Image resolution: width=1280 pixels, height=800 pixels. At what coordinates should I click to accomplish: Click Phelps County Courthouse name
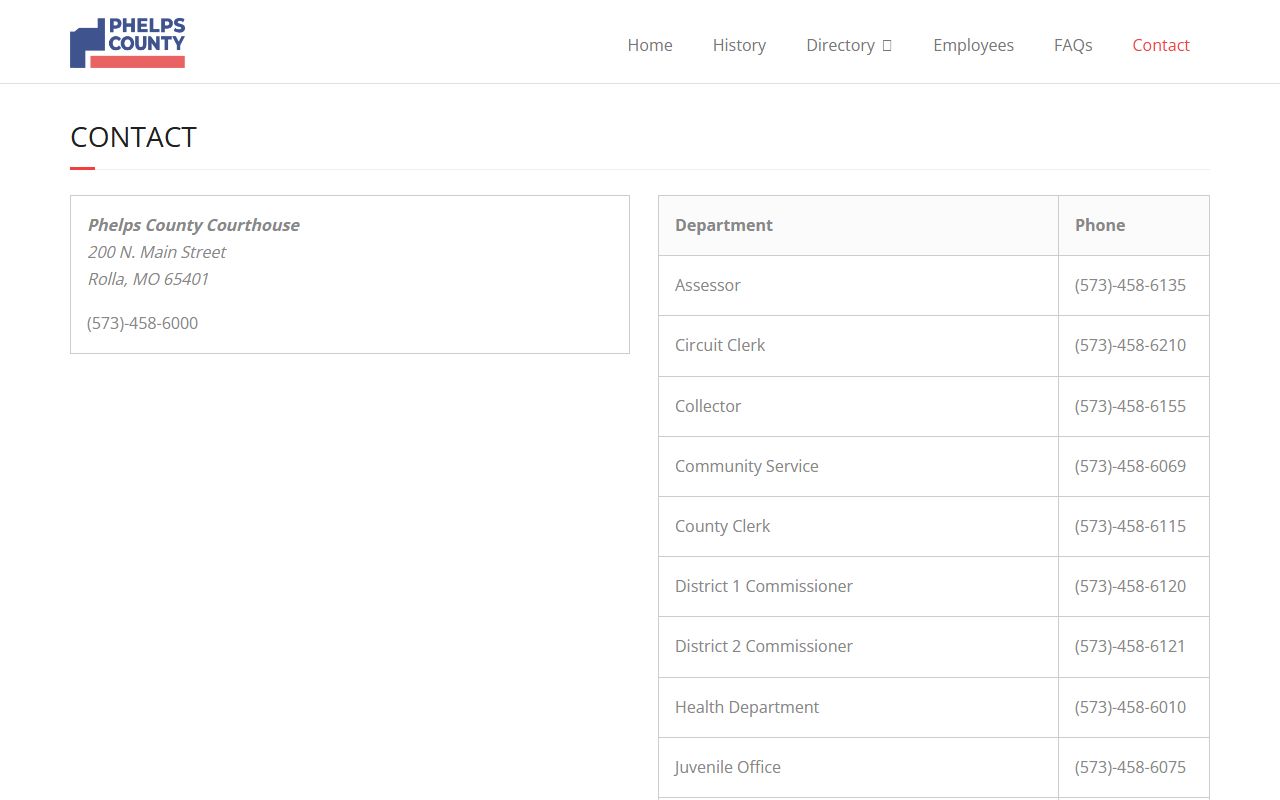click(194, 225)
